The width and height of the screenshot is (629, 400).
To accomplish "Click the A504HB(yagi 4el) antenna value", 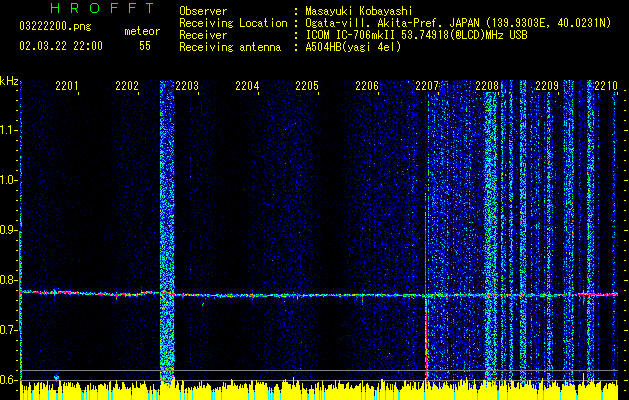I will click(353, 47).
